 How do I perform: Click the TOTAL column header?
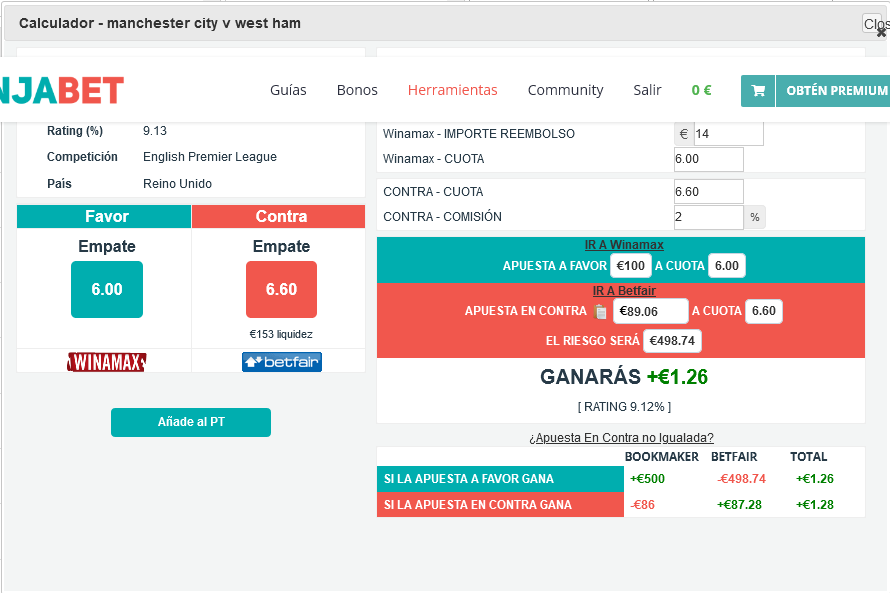coord(808,457)
